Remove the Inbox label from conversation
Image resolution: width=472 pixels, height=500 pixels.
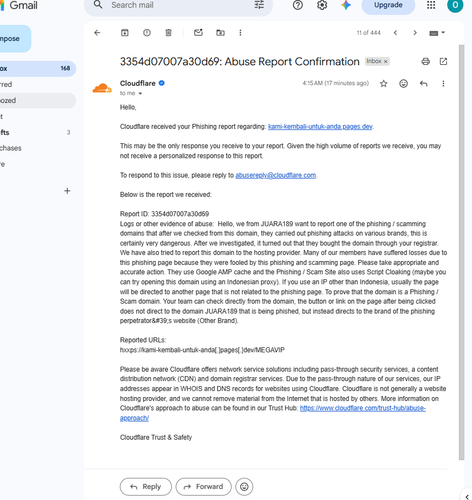[x=386, y=62]
